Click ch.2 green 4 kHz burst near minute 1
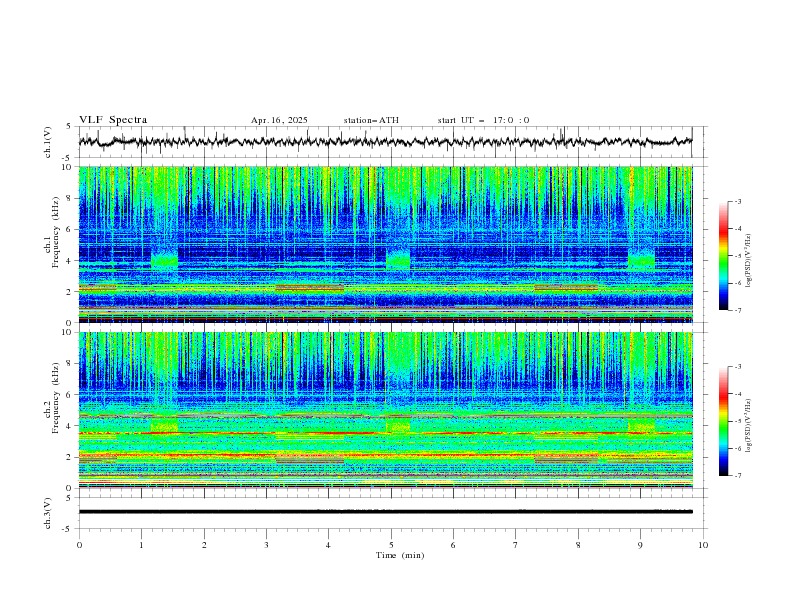This screenshot has height=612, width=792. [x=164, y=424]
